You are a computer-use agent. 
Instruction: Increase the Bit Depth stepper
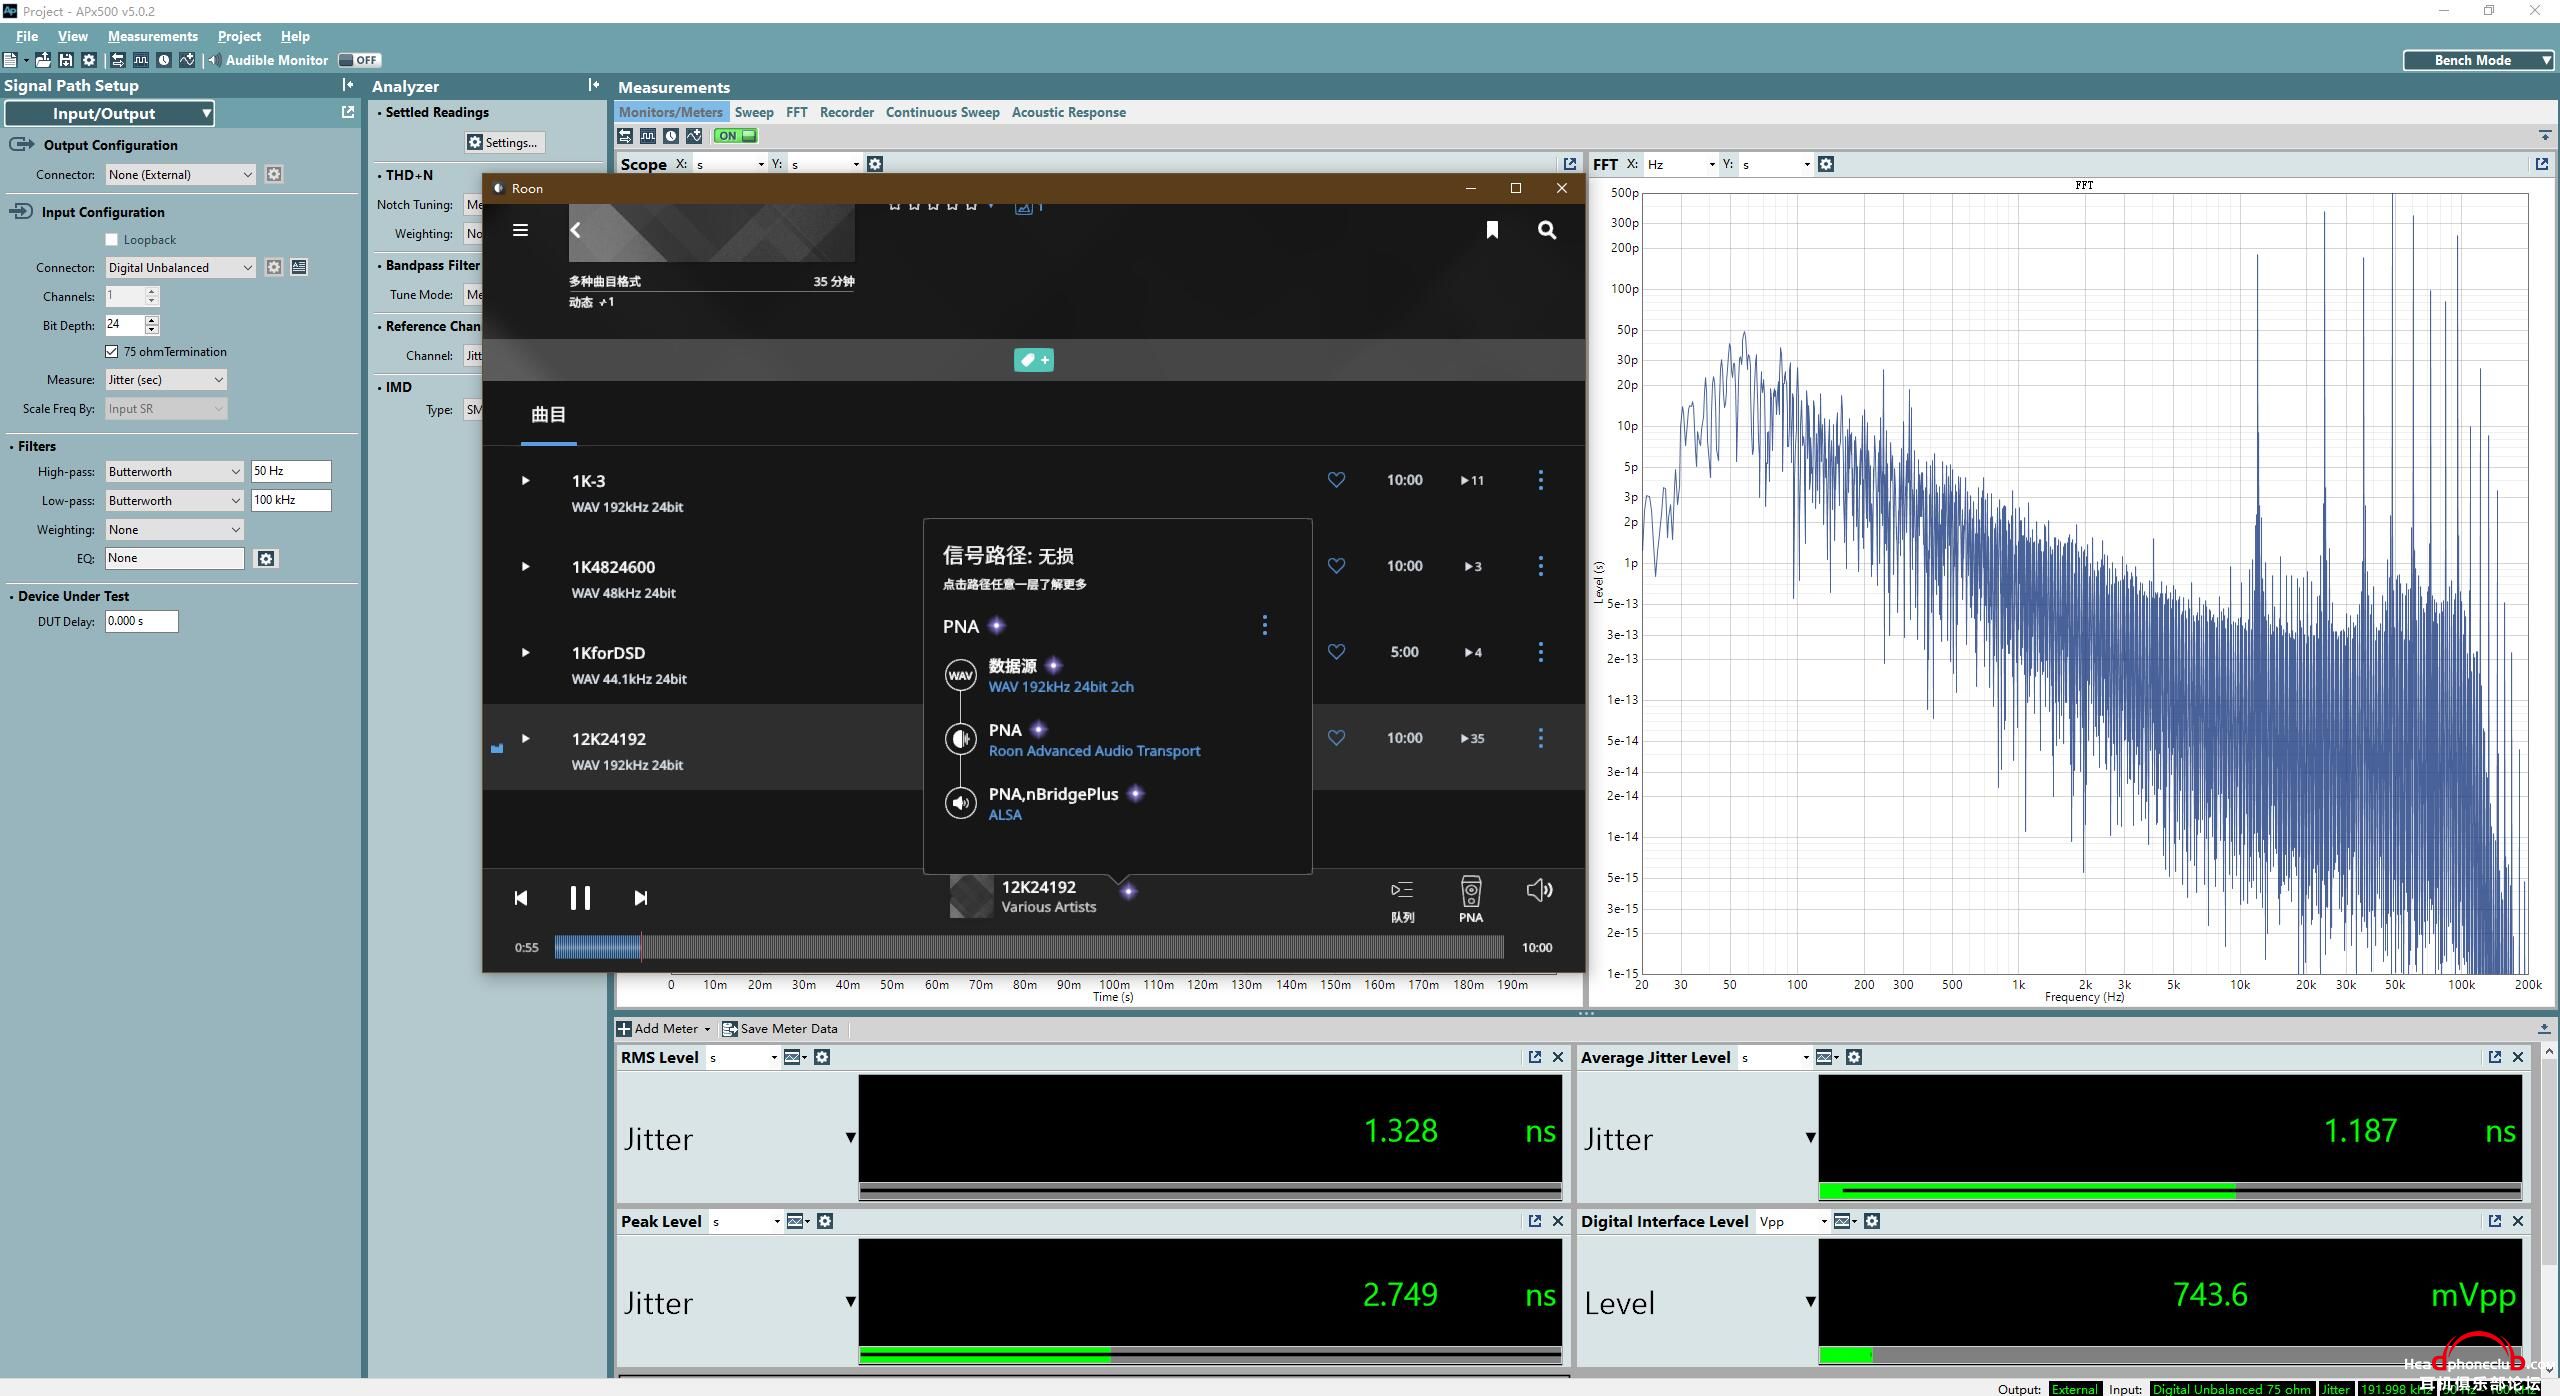(x=151, y=320)
